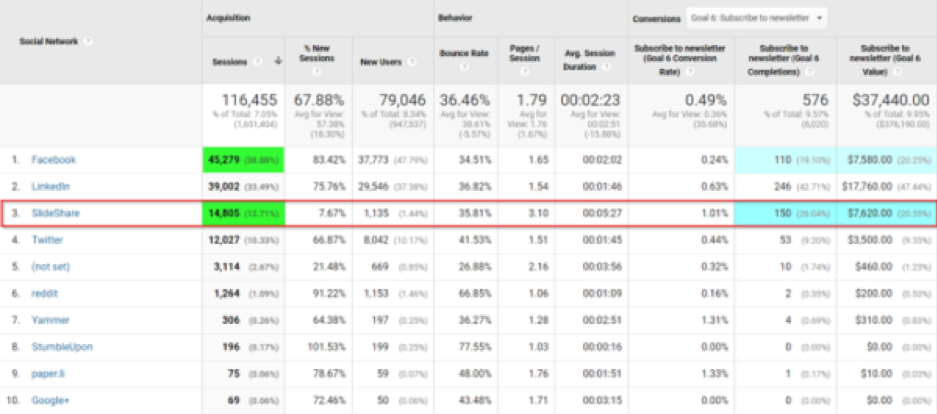Viewport: 937px width, 414px height.
Task: Open help icon for Goal 6 Conversion Rate
Action: click(x=690, y=72)
